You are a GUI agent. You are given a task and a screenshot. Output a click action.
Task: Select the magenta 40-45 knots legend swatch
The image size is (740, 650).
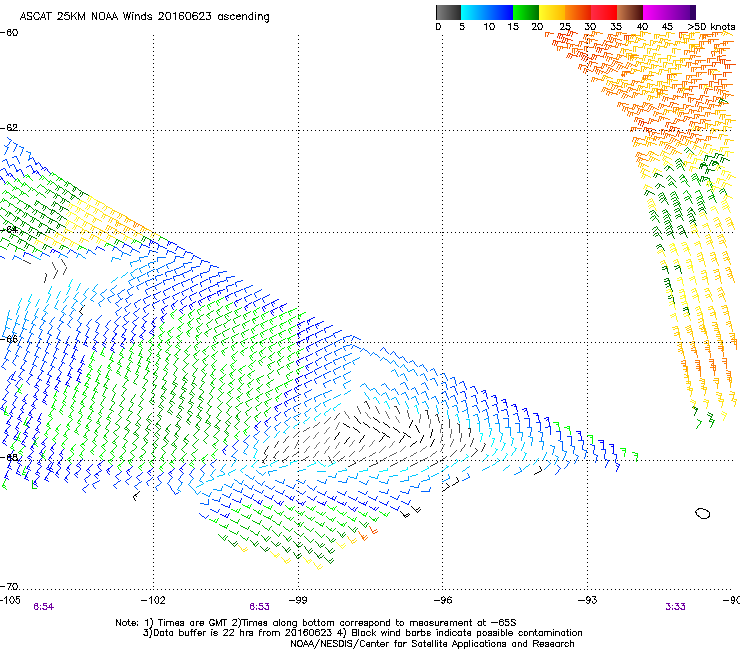[x=656, y=12]
